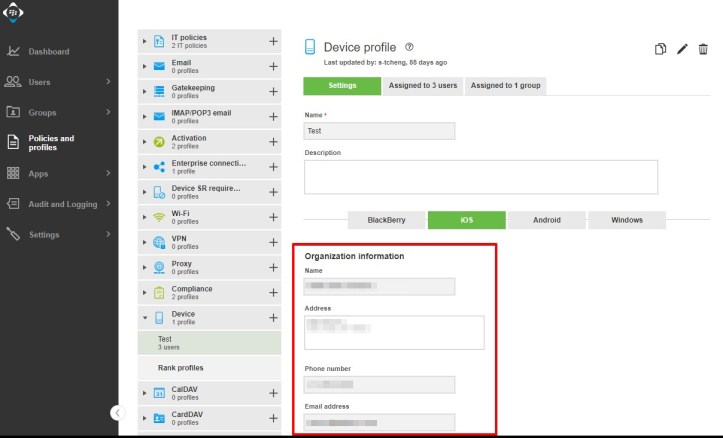723x438 pixels.
Task: Switch to Assigned to 3 users tab
Action: point(423,86)
